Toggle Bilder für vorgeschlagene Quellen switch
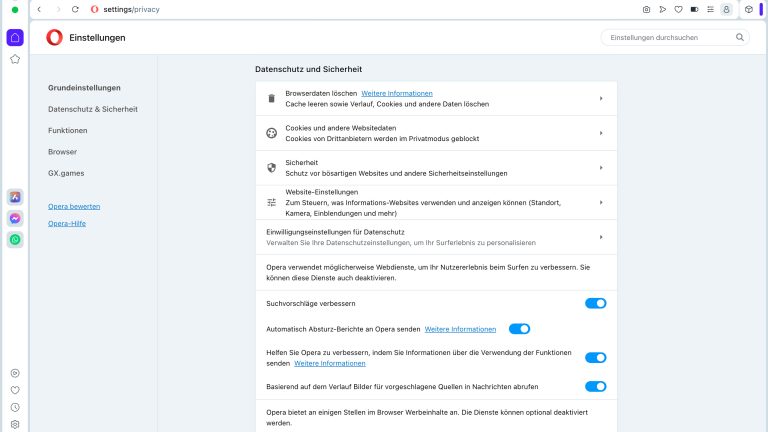 pos(596,387)
